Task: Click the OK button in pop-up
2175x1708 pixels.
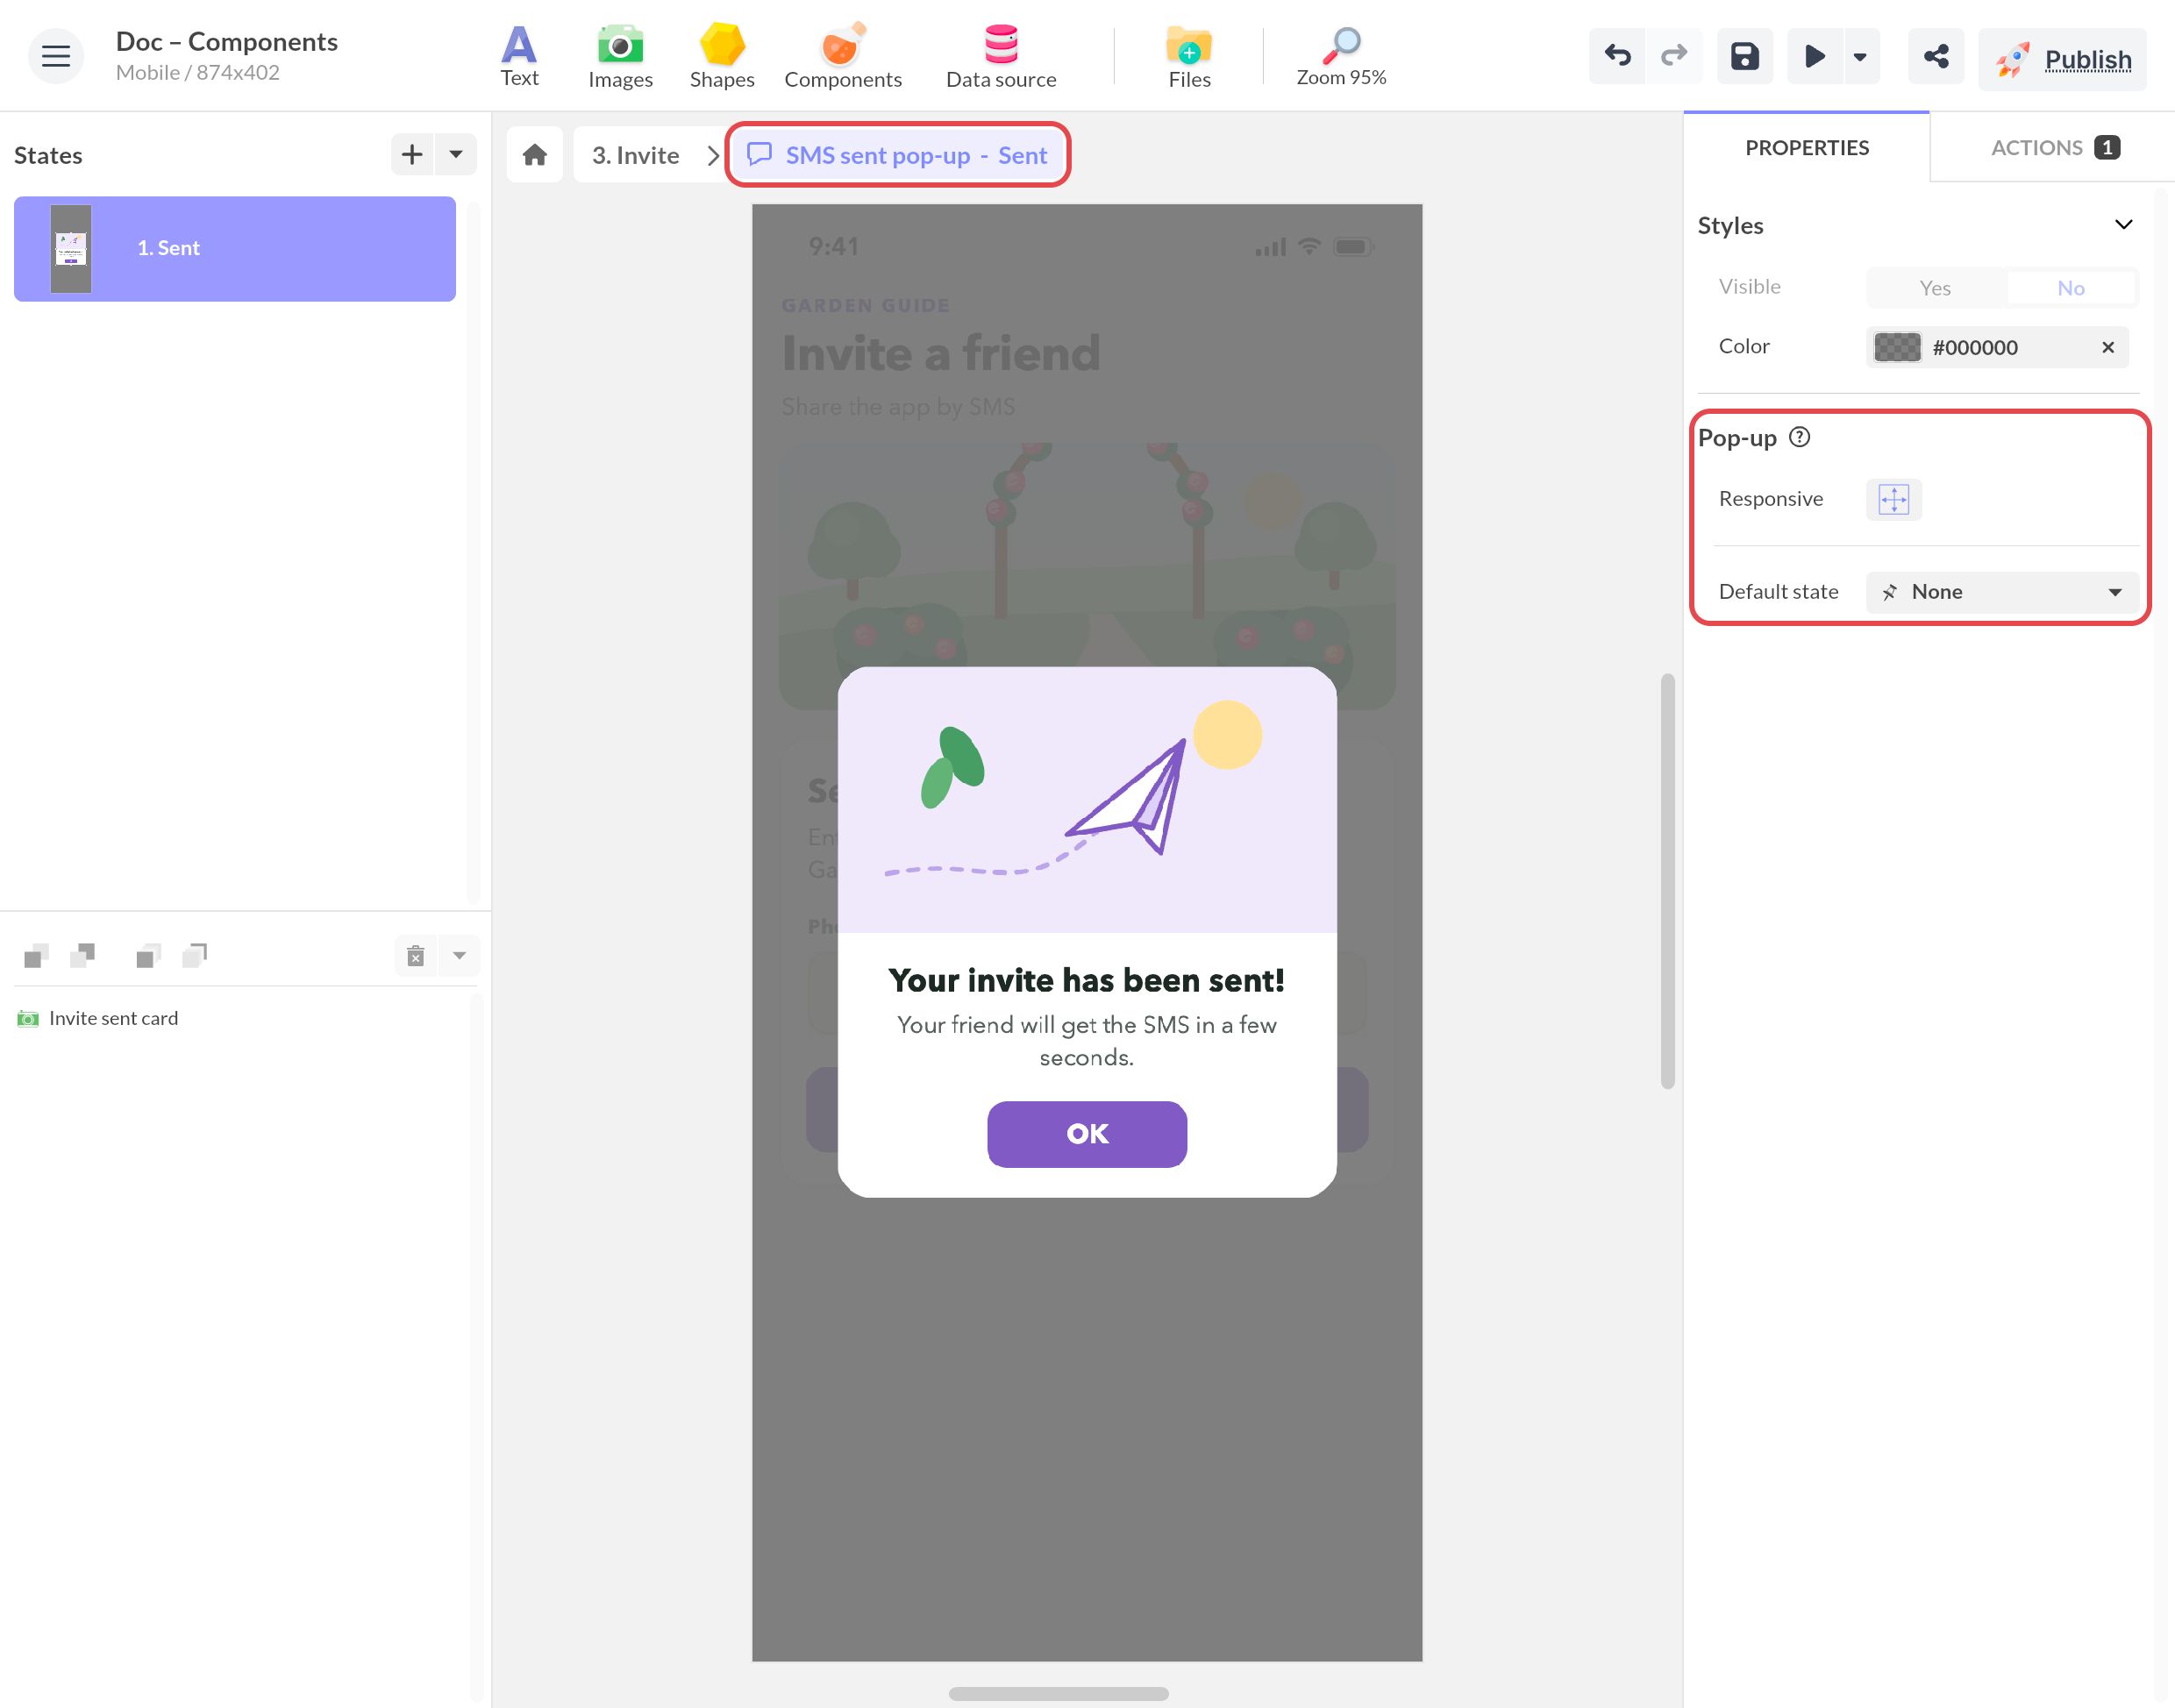Action: pyautogui.click(x=1087, y=1134)
